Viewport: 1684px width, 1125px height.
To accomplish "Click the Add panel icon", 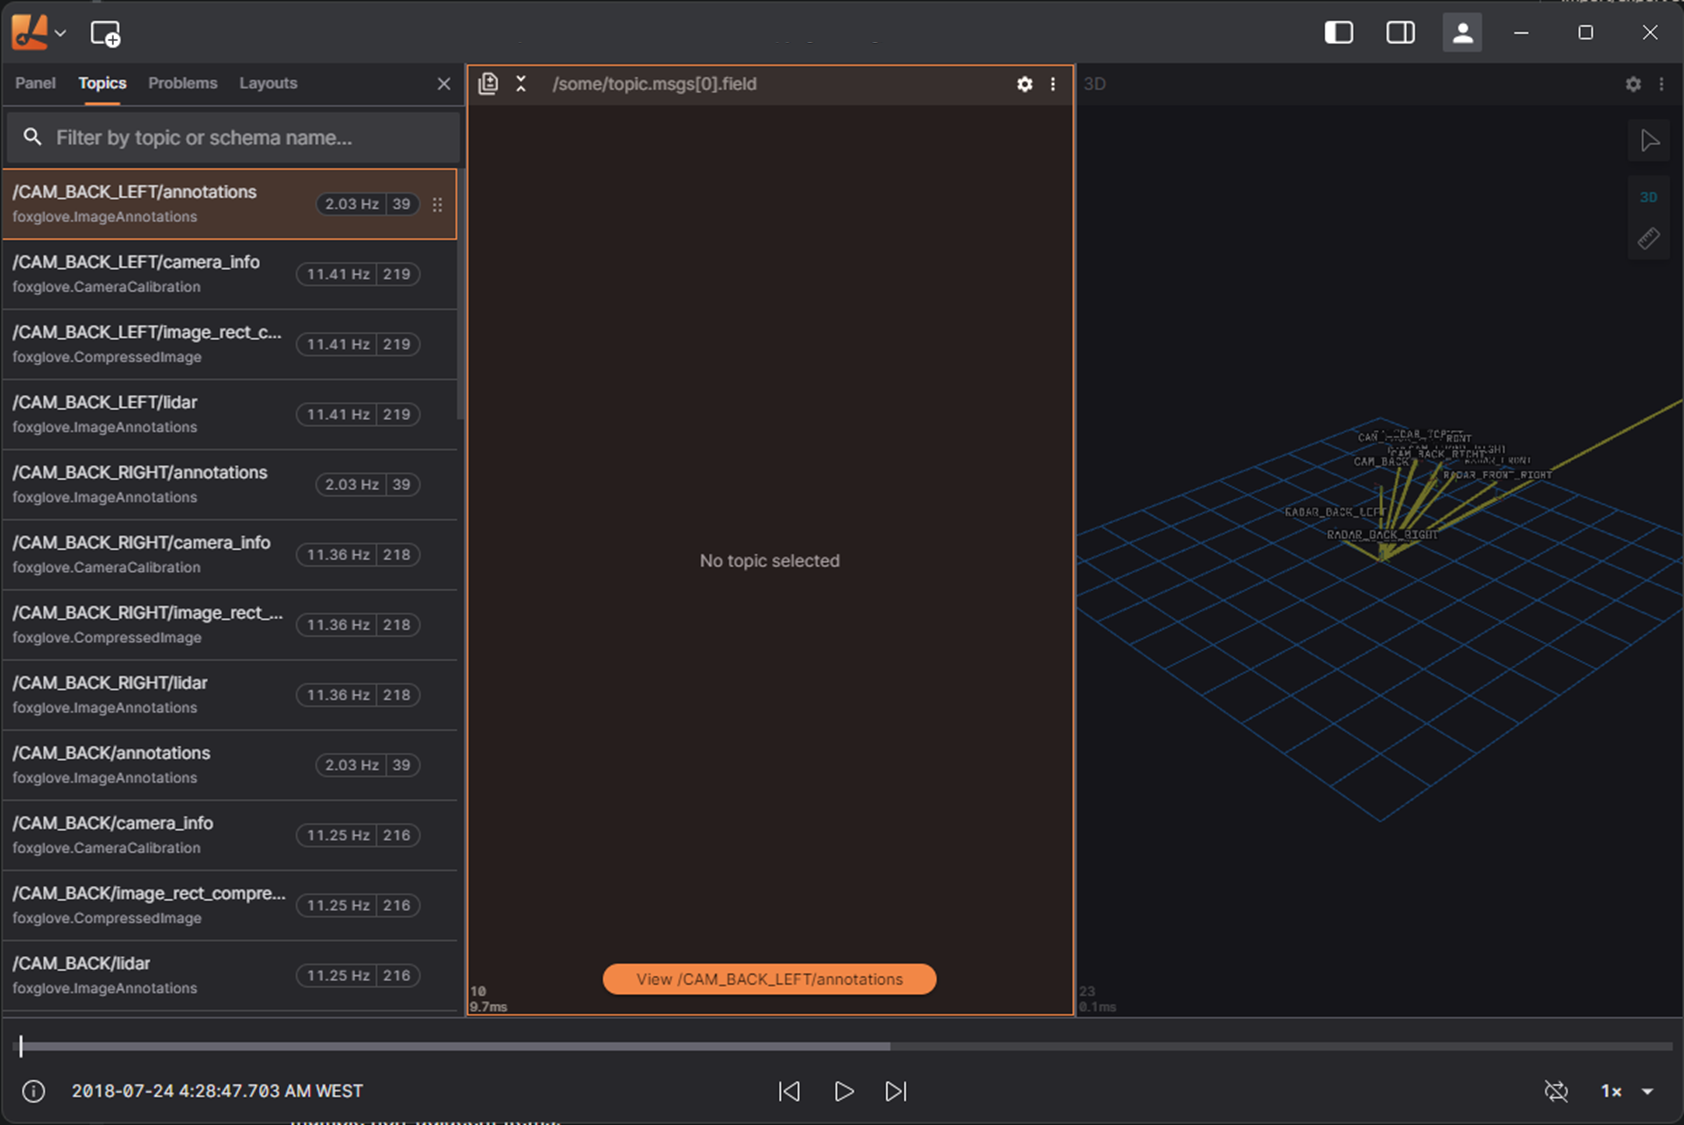I will pos(105,33).
